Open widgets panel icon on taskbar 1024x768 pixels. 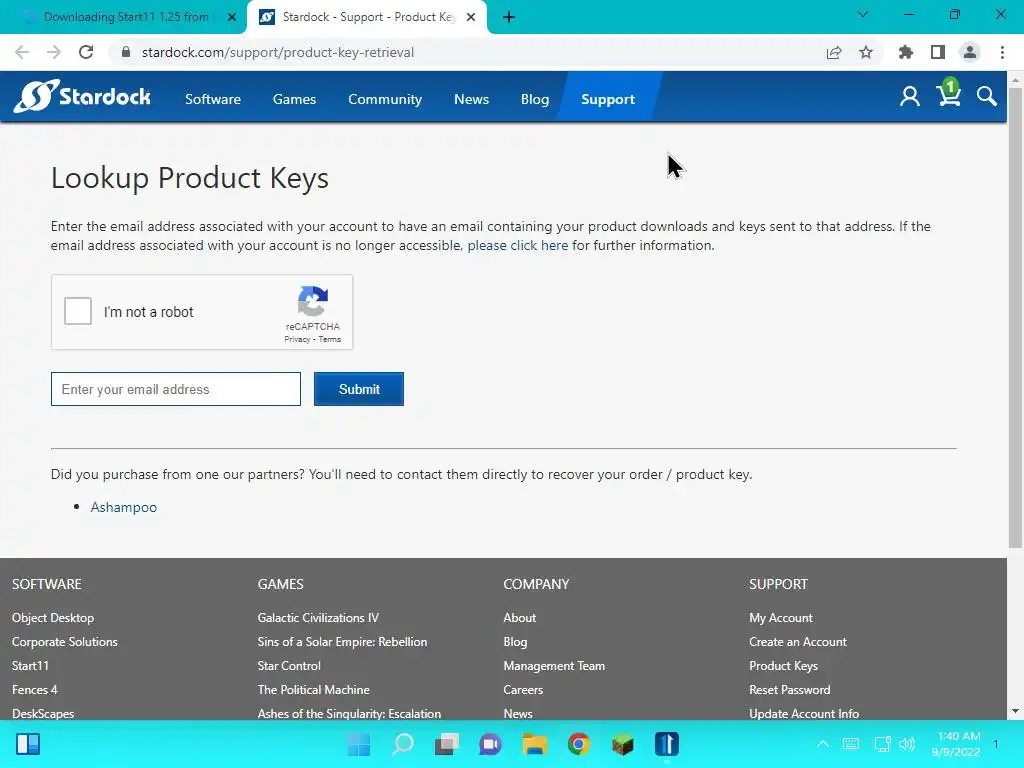[28, 744]
